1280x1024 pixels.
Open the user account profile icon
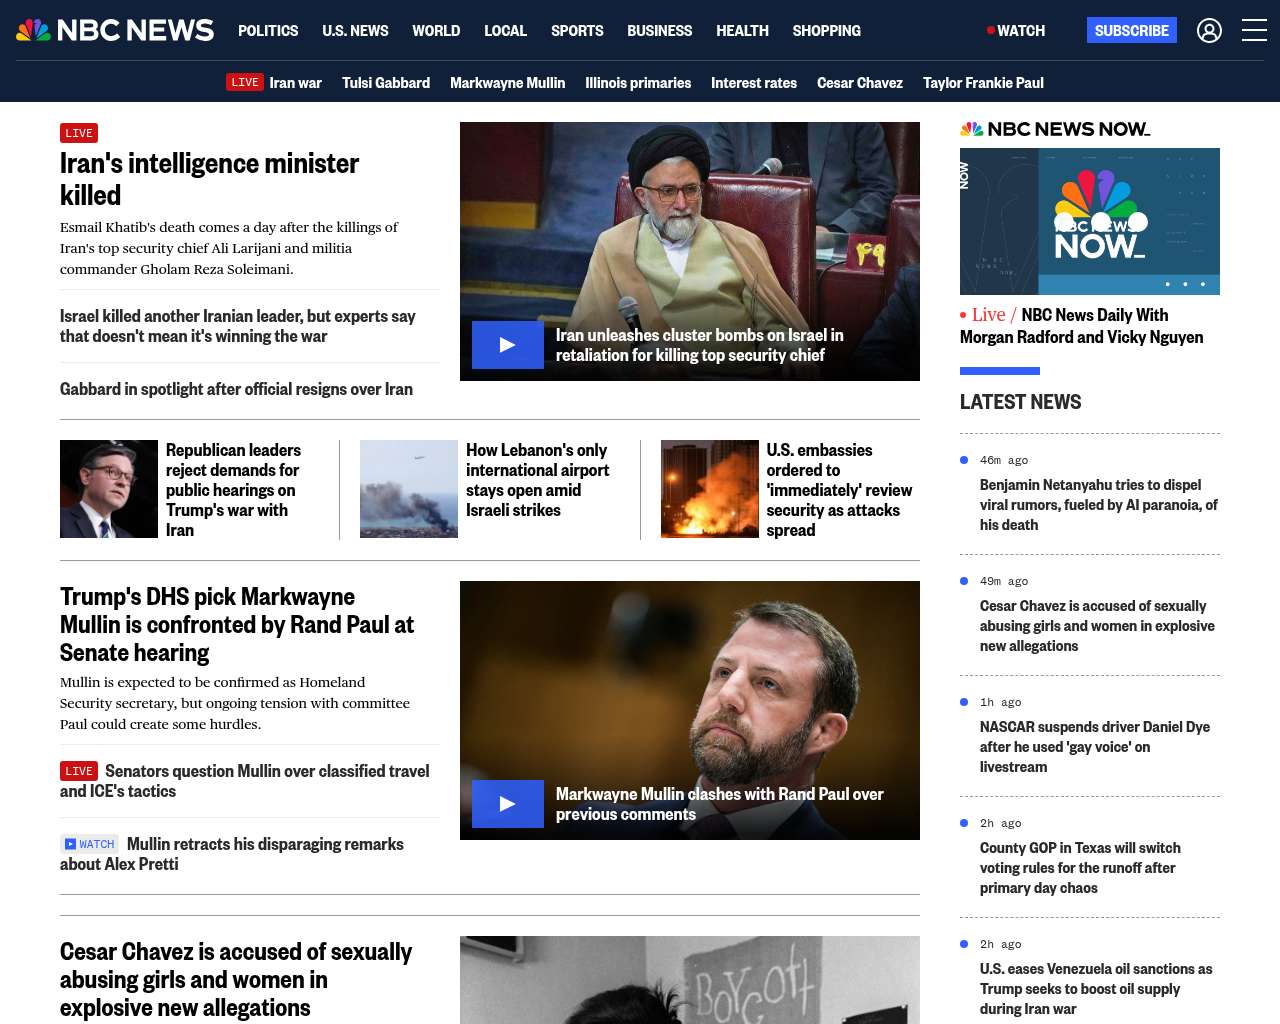[x=1209, y=30]
